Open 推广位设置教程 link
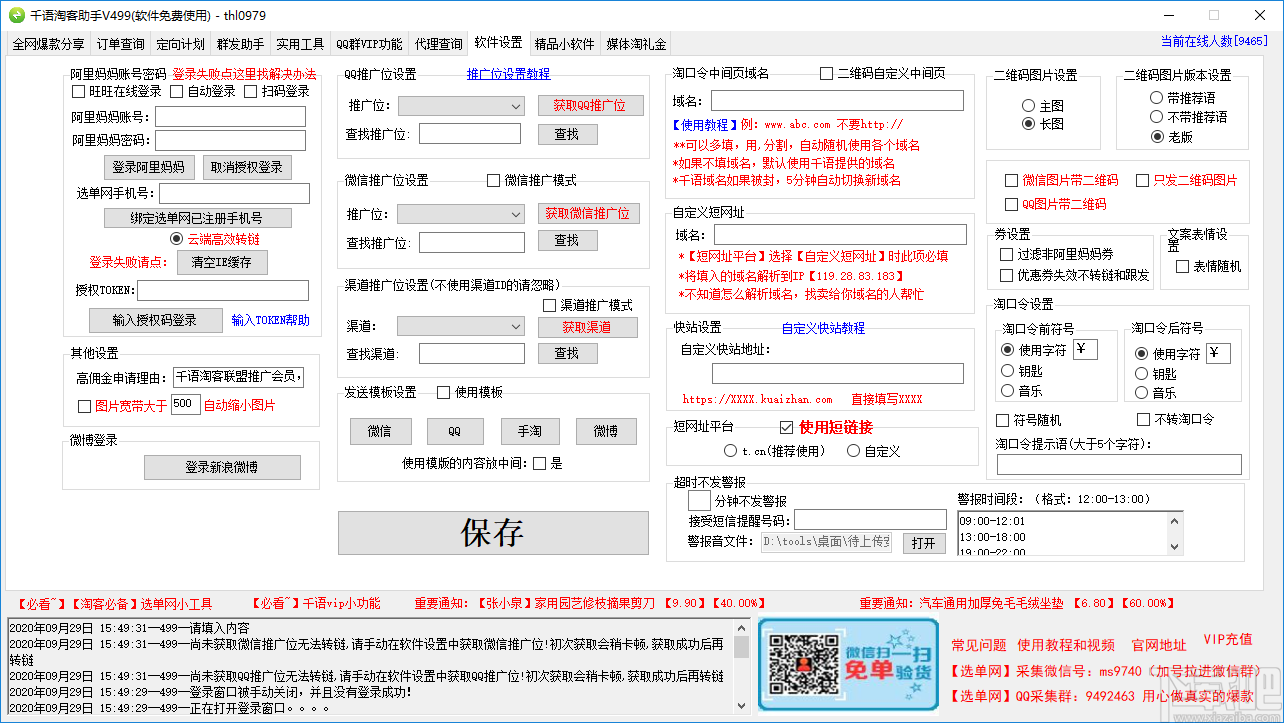 (x=508, y=73)
